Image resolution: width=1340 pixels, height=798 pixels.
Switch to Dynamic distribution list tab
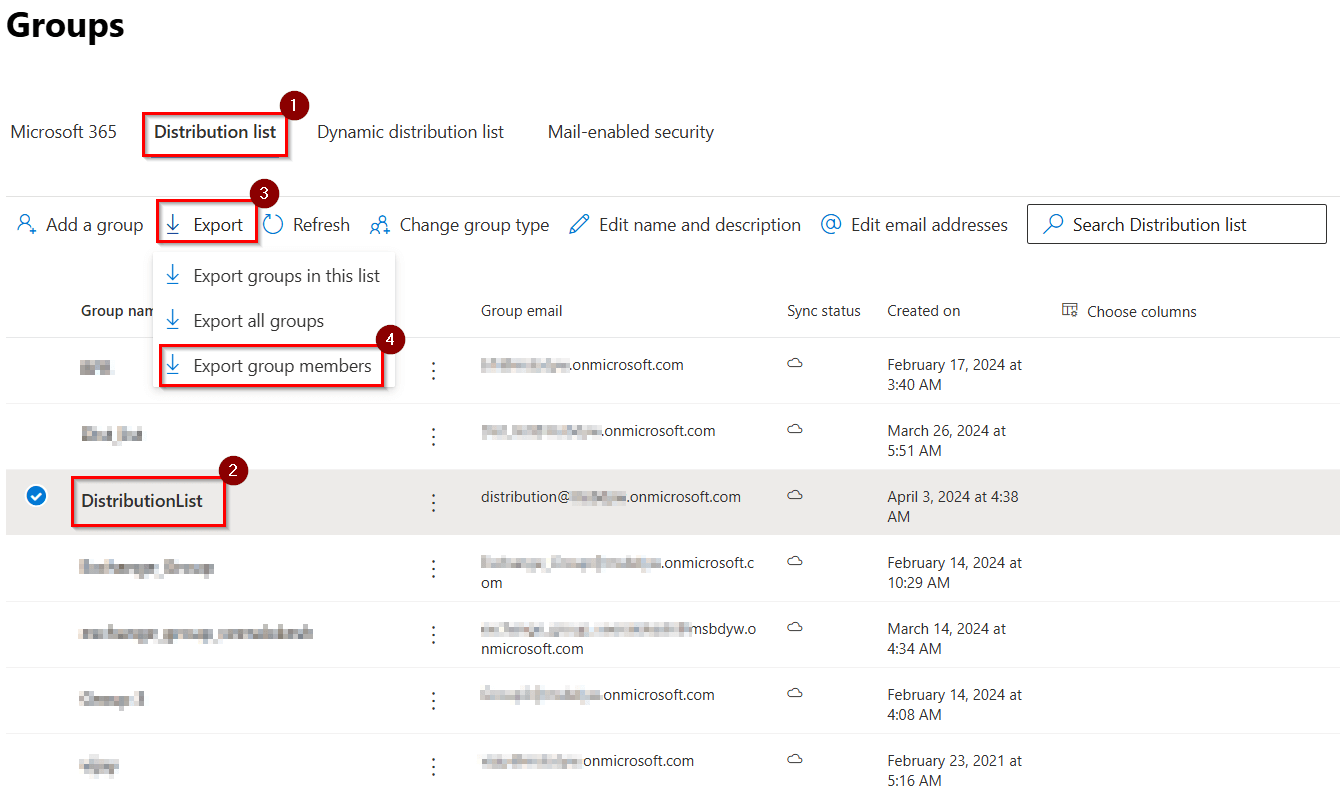(x=410, y=132)
